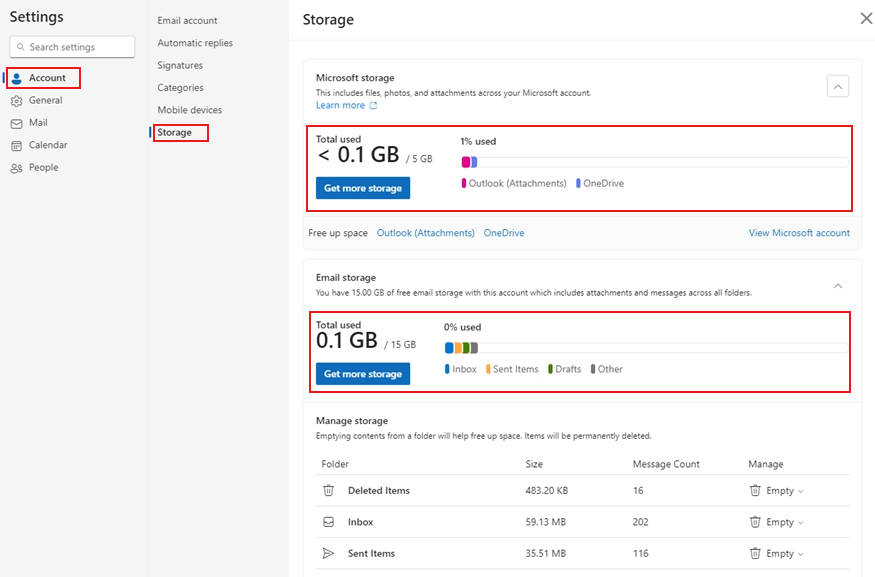Click trash icon in Inbox Manage column
Viewport: 875px width, 577px height.
[755, 522]
